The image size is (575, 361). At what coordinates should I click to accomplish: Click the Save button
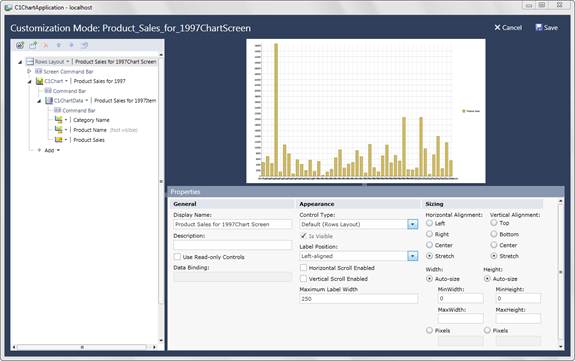(547, 28)
